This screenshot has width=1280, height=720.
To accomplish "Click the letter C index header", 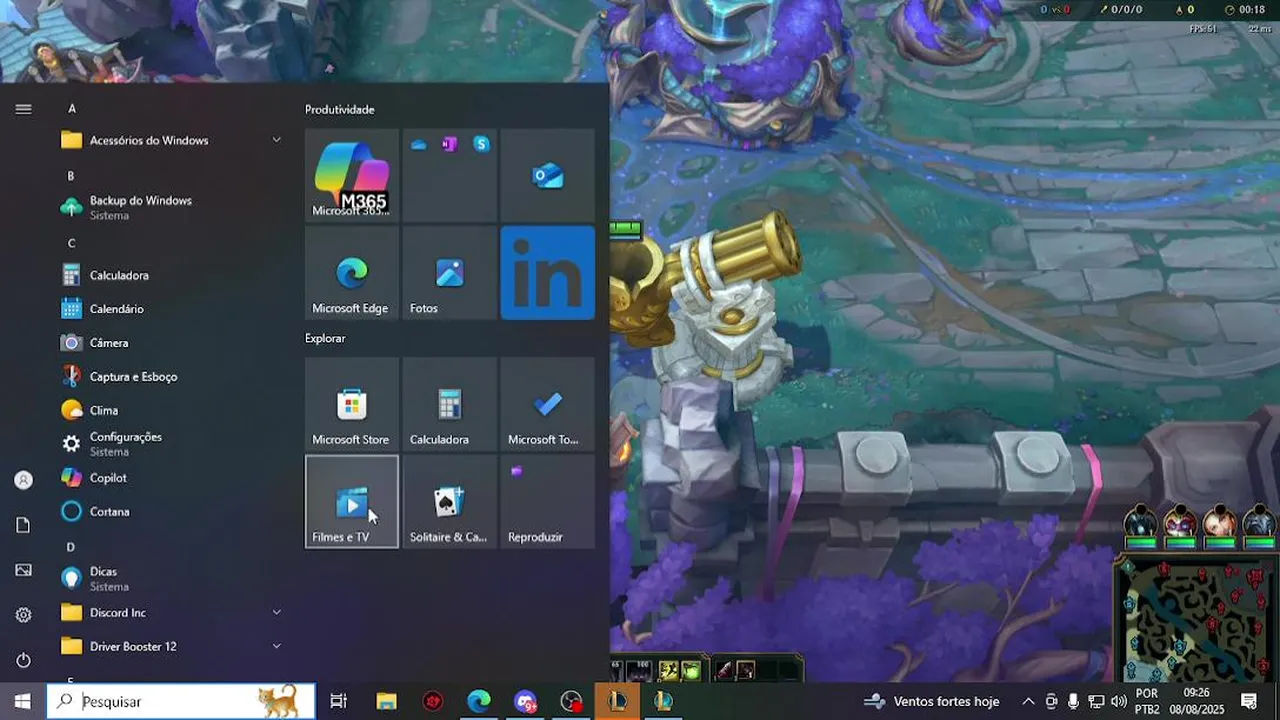I will pos(71,244).
